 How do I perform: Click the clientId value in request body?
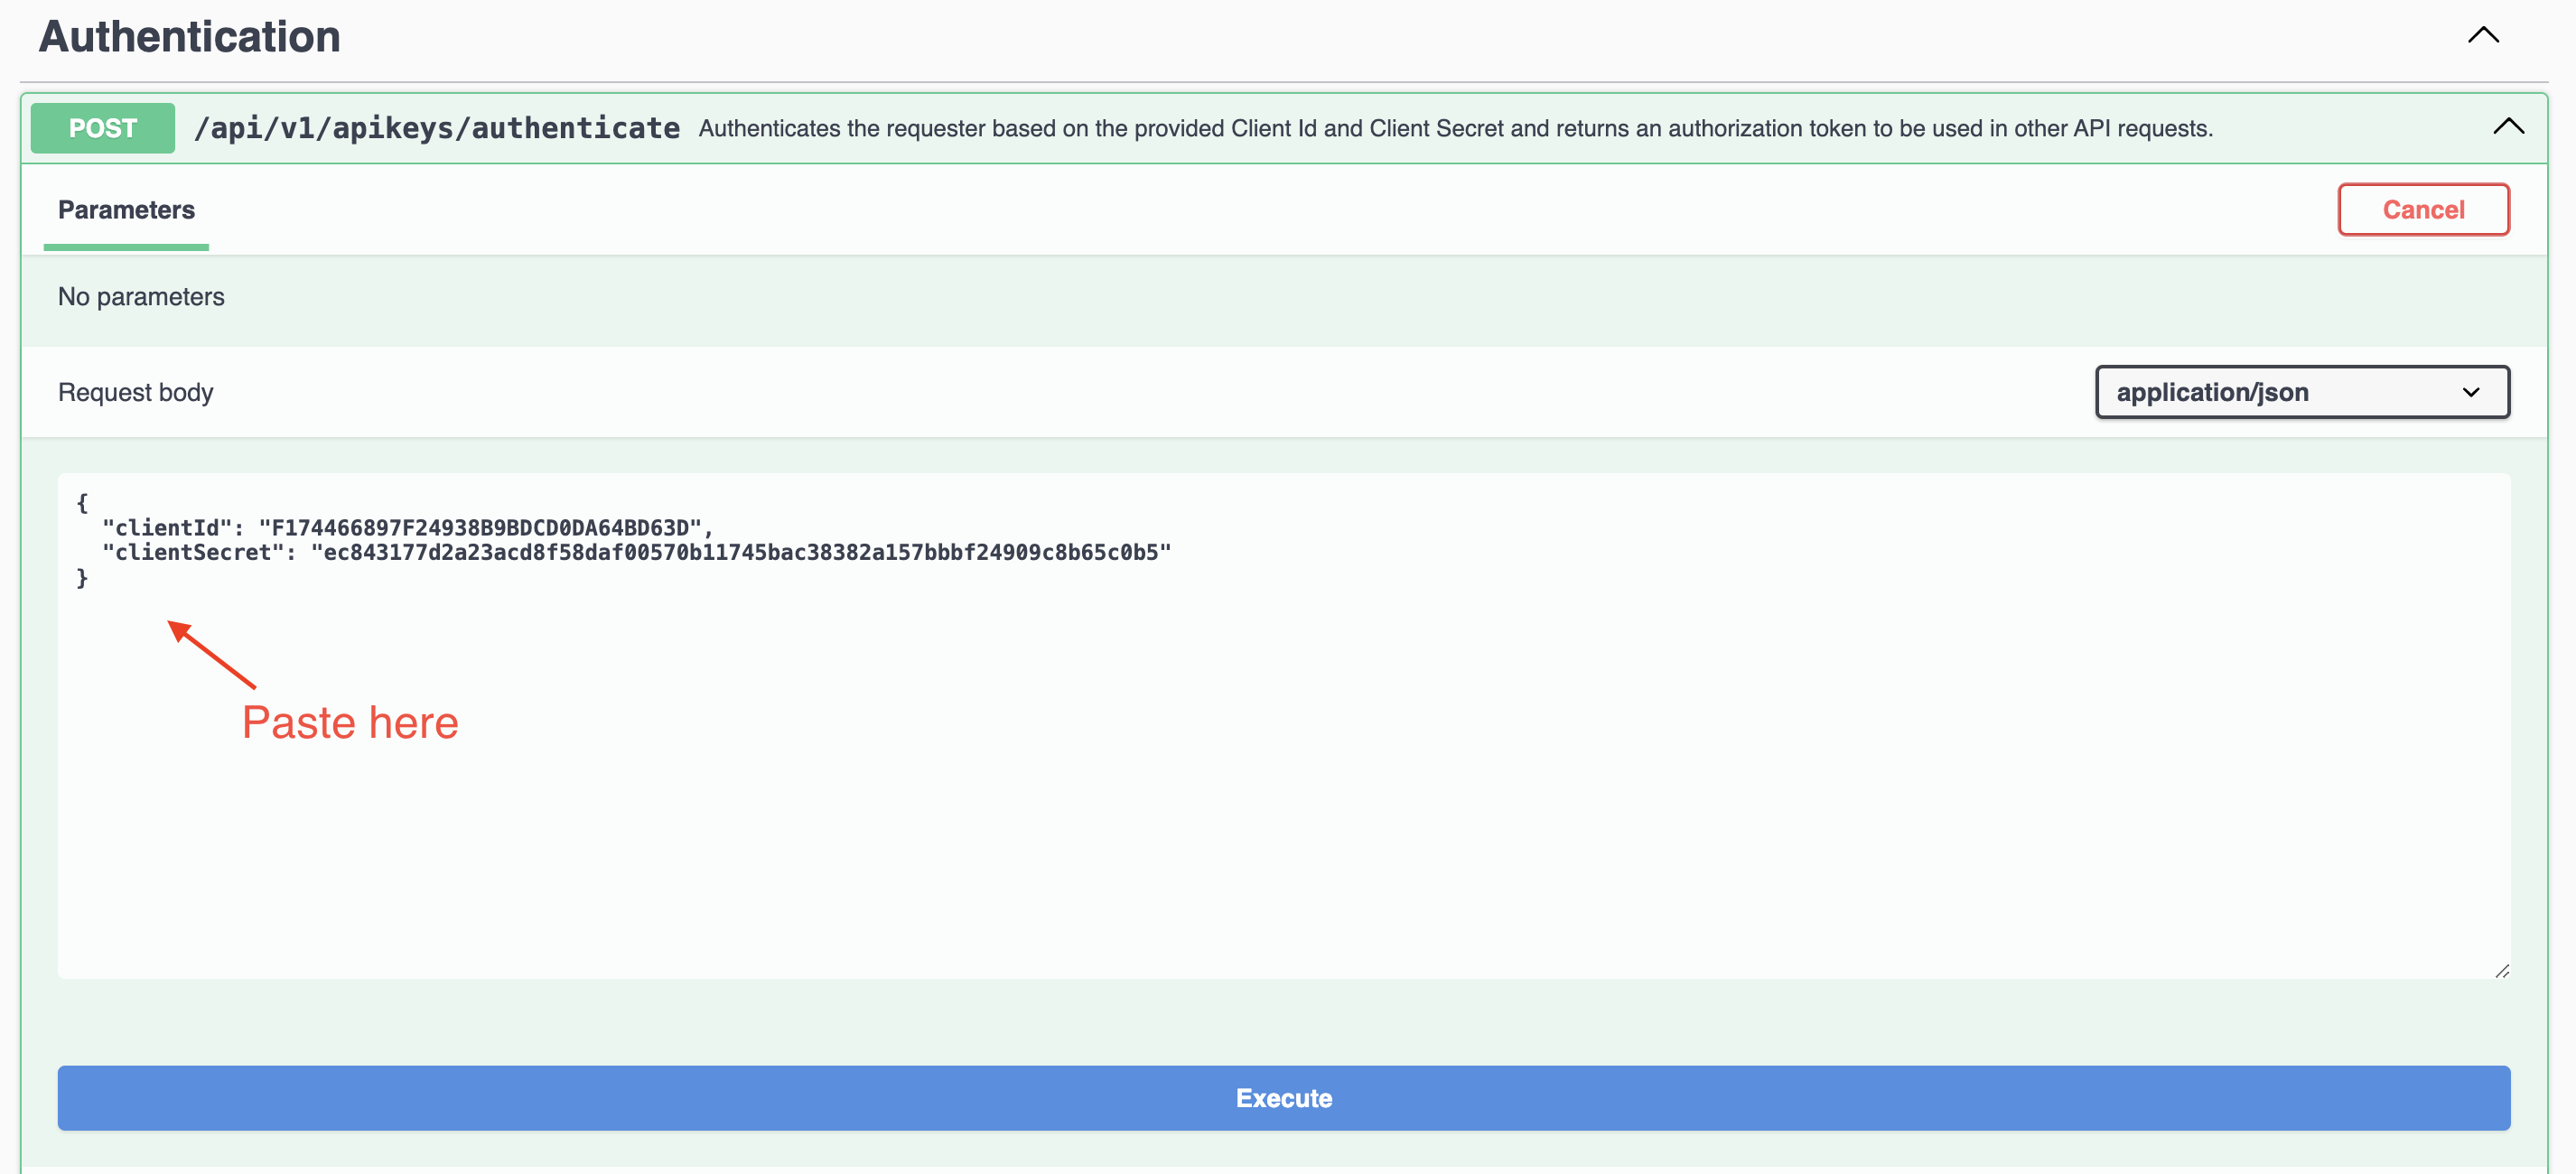click(x=480, y=527)
